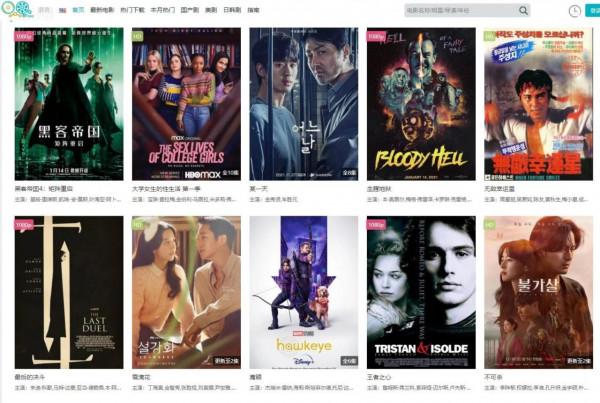Go to the 热门下载 section
Screen dimensions: 600x403
click(132, 10)
